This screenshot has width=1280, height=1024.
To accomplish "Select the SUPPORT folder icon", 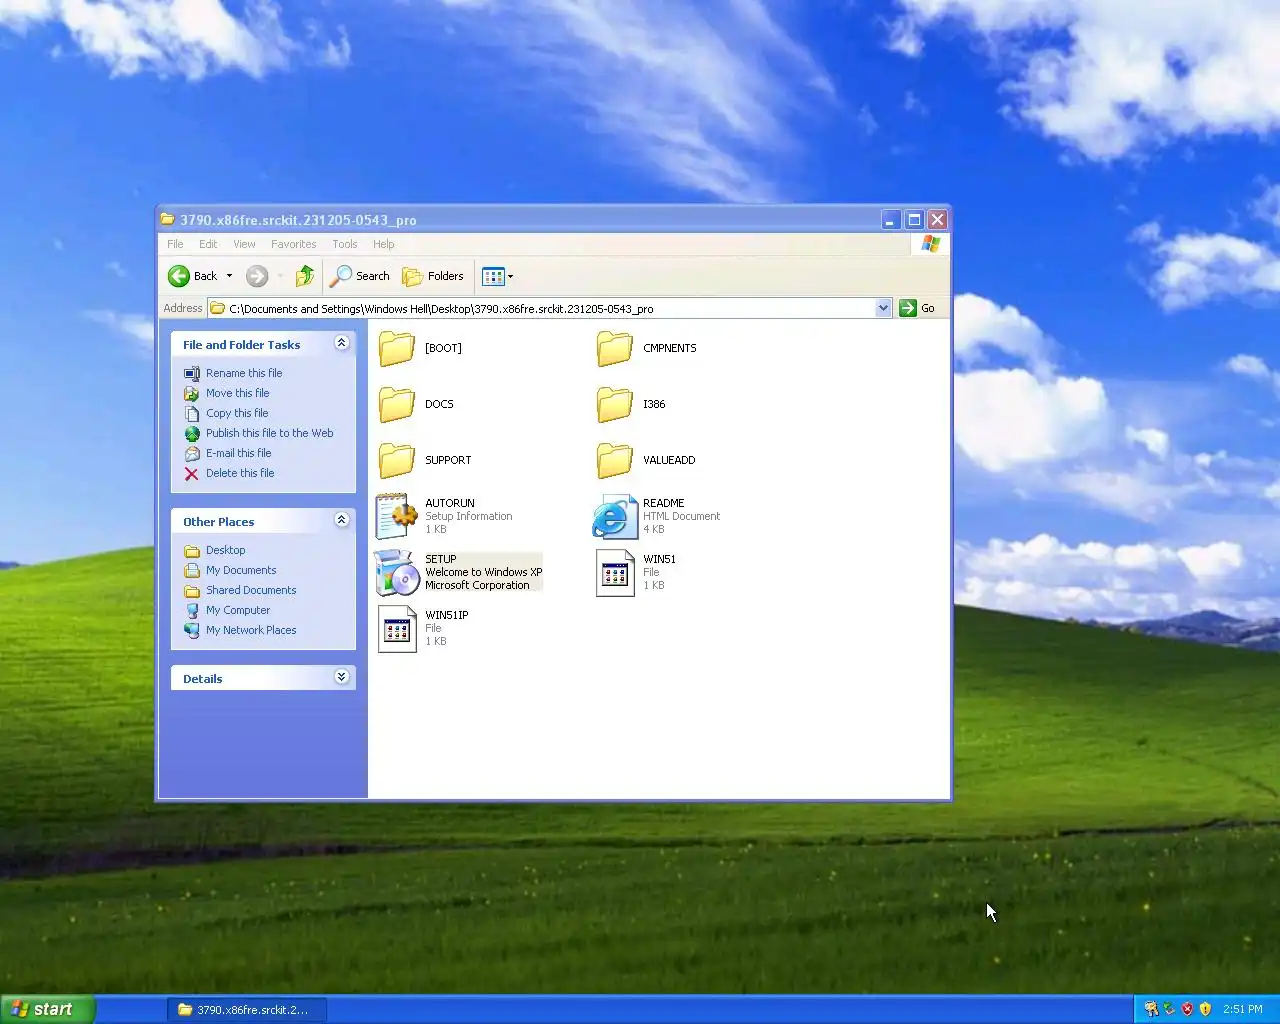I will point(397,460).
